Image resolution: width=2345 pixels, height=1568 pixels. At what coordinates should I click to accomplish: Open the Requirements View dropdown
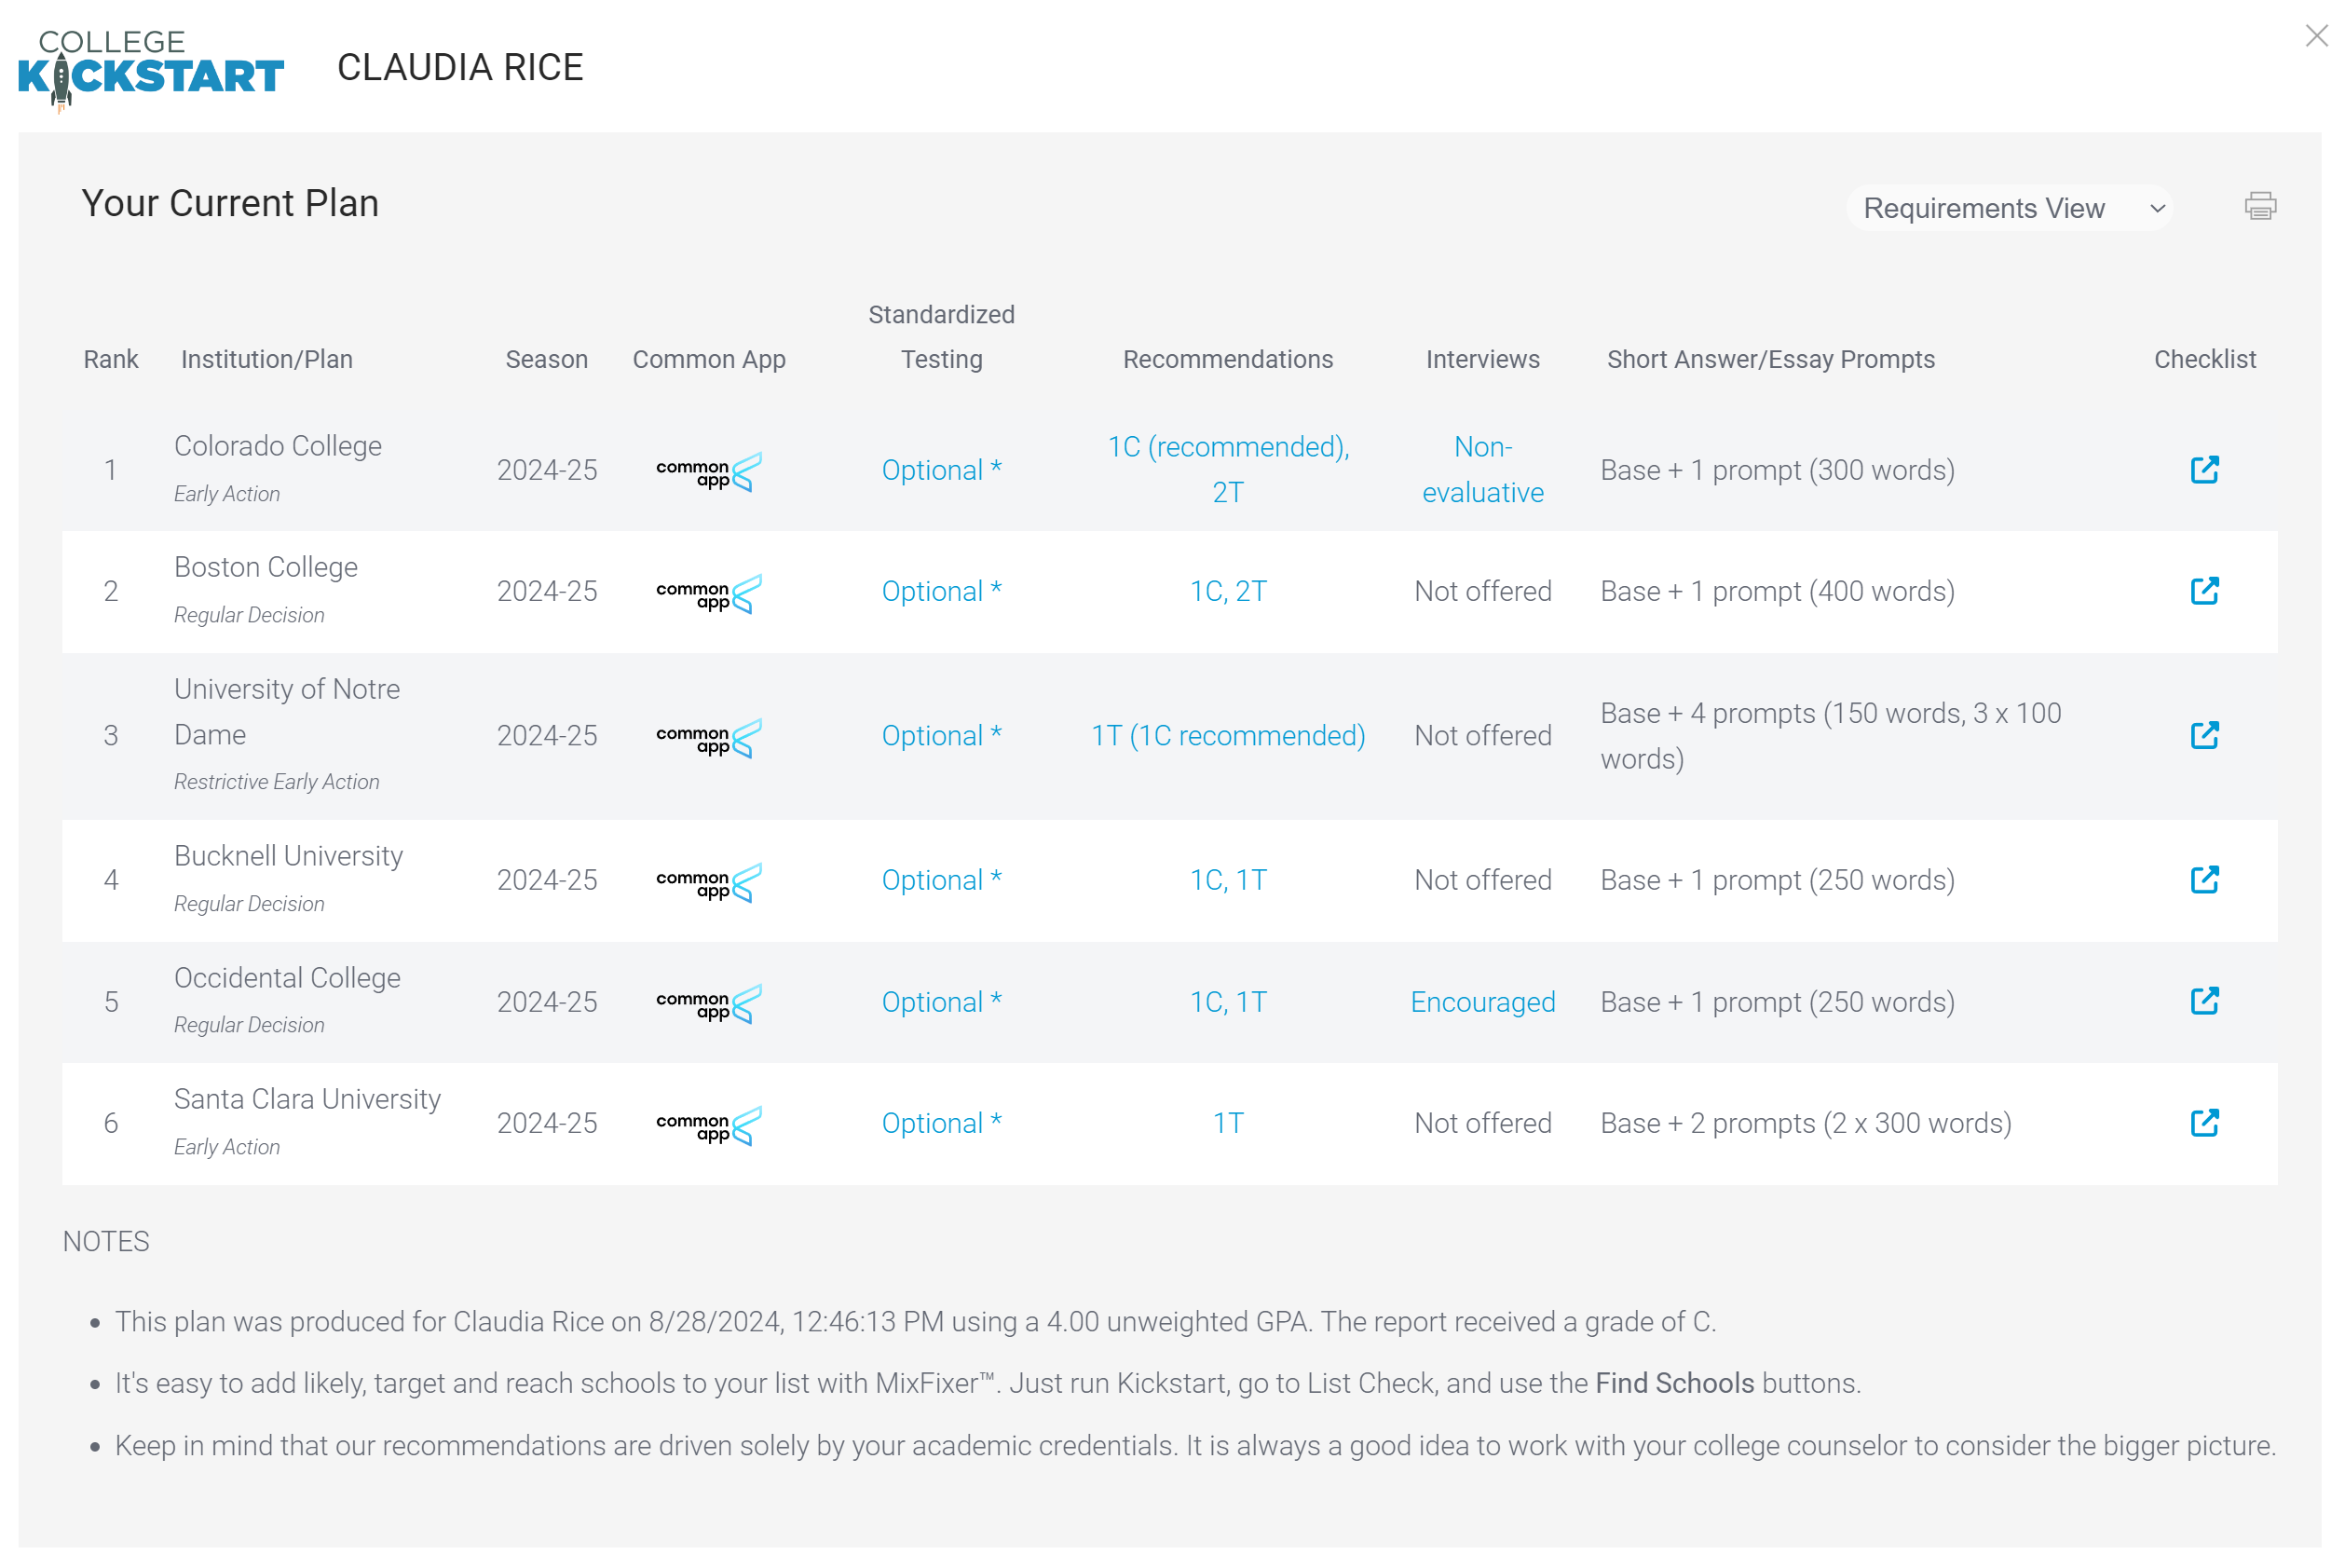2008,208
